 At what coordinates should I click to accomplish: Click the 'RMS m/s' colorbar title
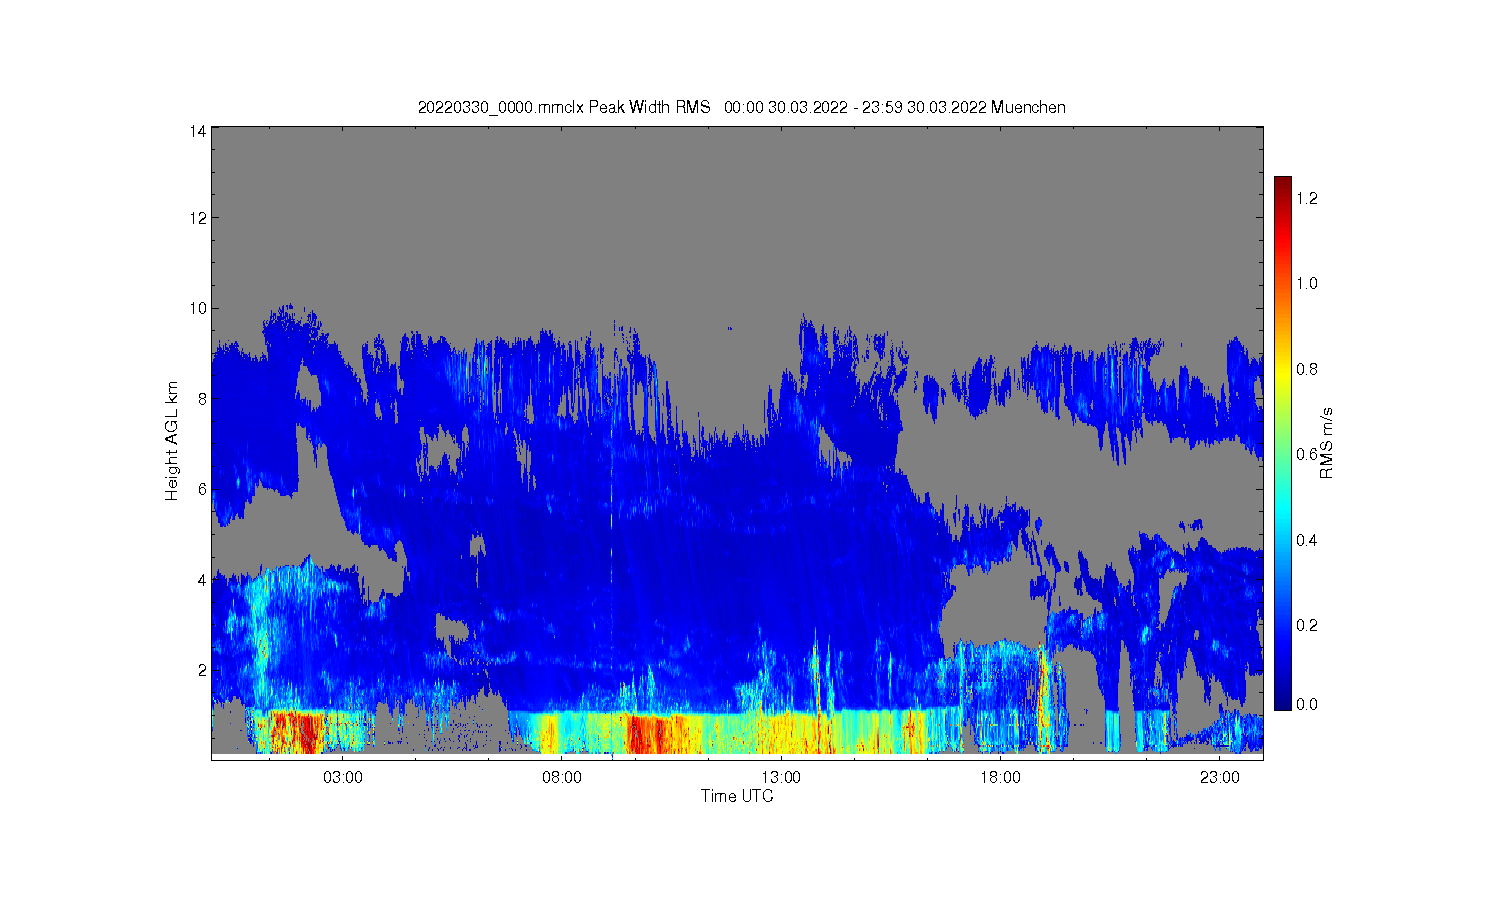click(x=1327, y=443)
